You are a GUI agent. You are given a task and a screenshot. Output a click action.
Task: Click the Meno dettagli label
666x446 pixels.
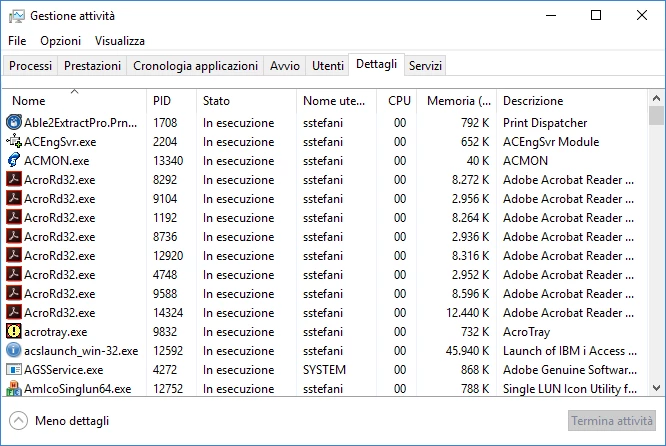coord(72,421)
